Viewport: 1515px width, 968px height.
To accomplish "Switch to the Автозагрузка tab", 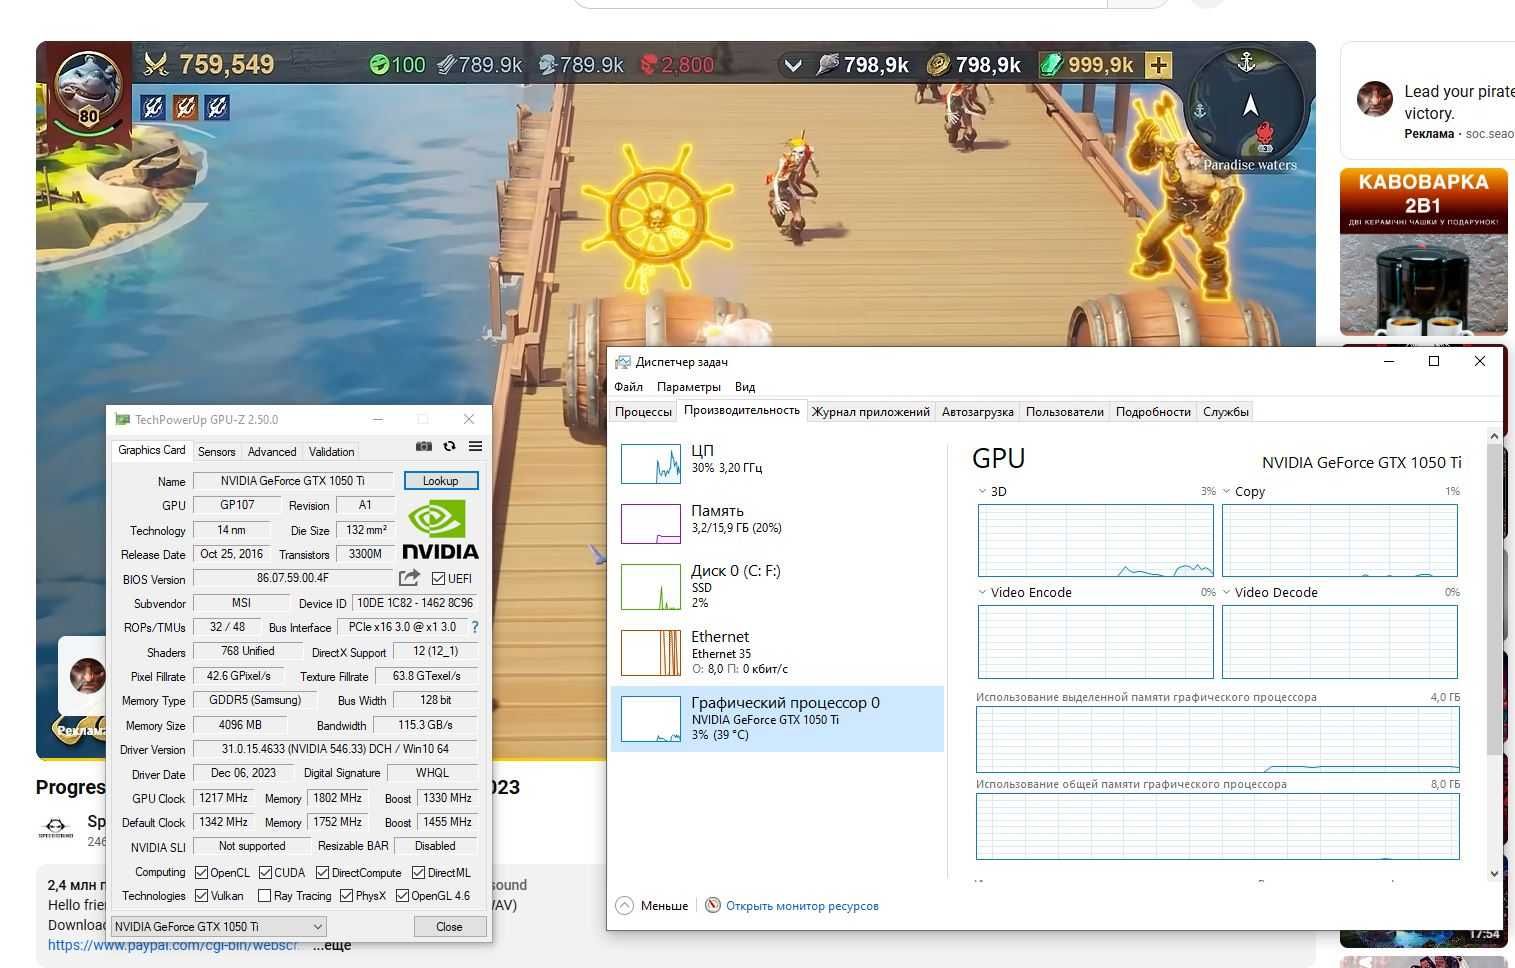I will pos(977,411).
